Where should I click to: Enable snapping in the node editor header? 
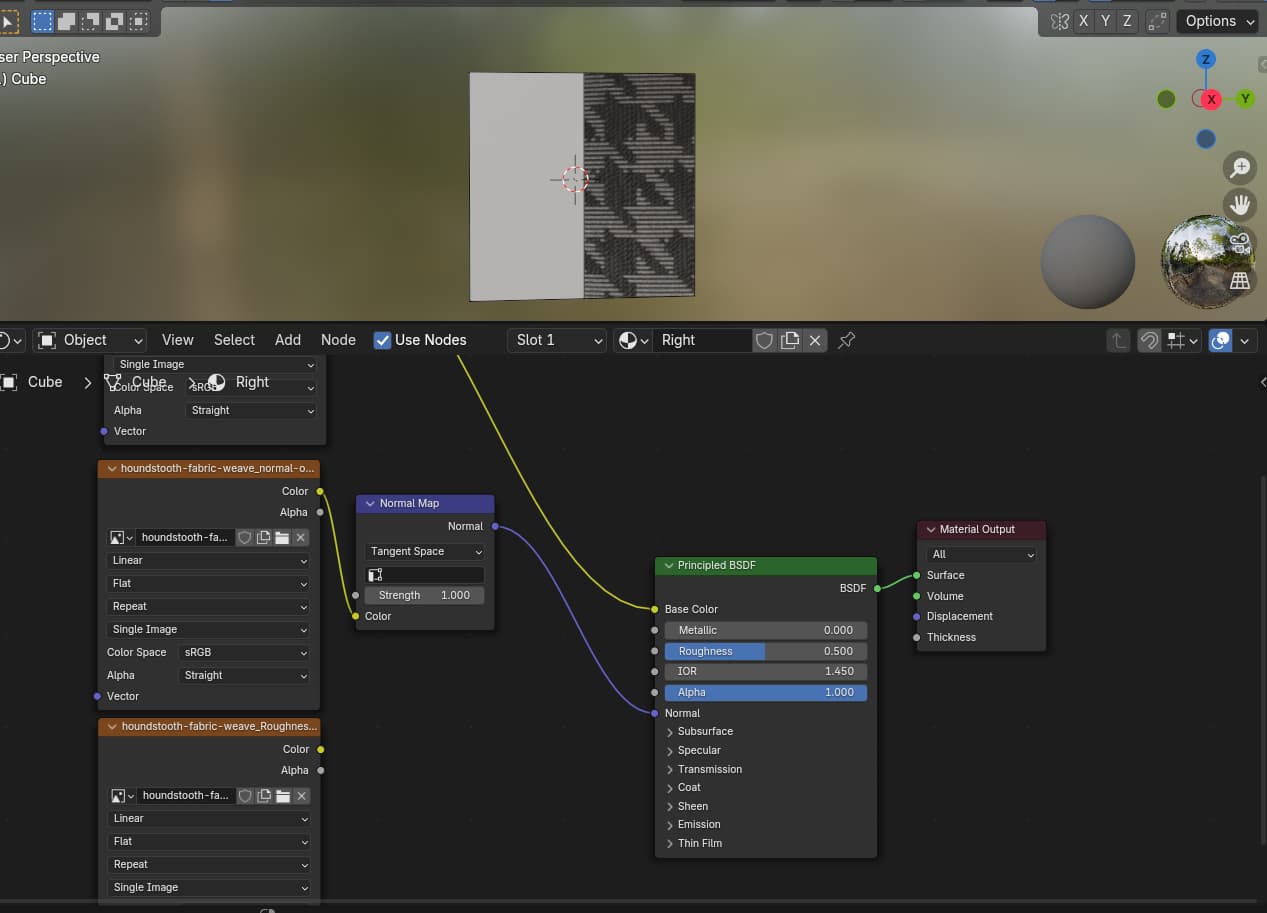(1149, 340)
